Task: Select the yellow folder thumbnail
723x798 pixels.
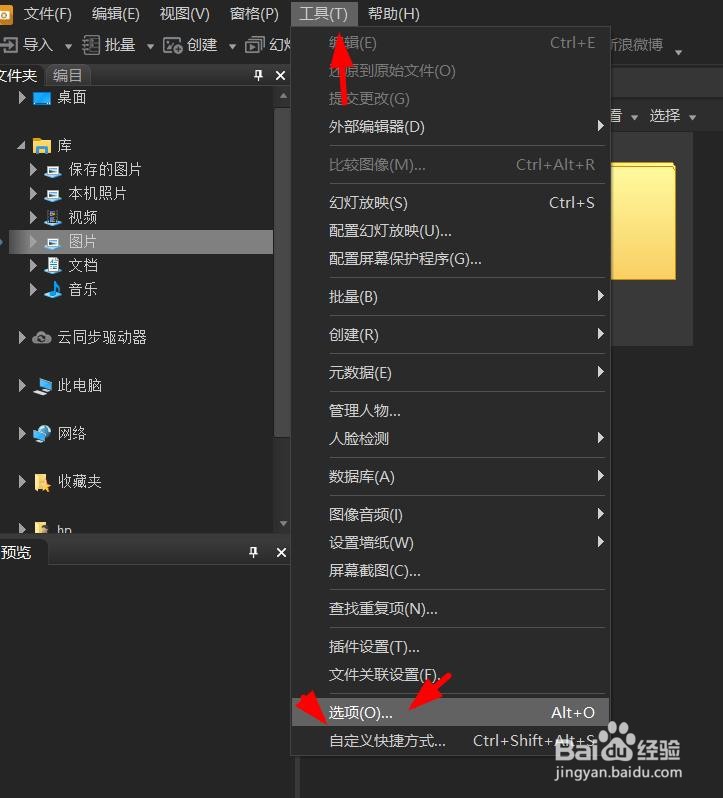Action: click(643, 220)
